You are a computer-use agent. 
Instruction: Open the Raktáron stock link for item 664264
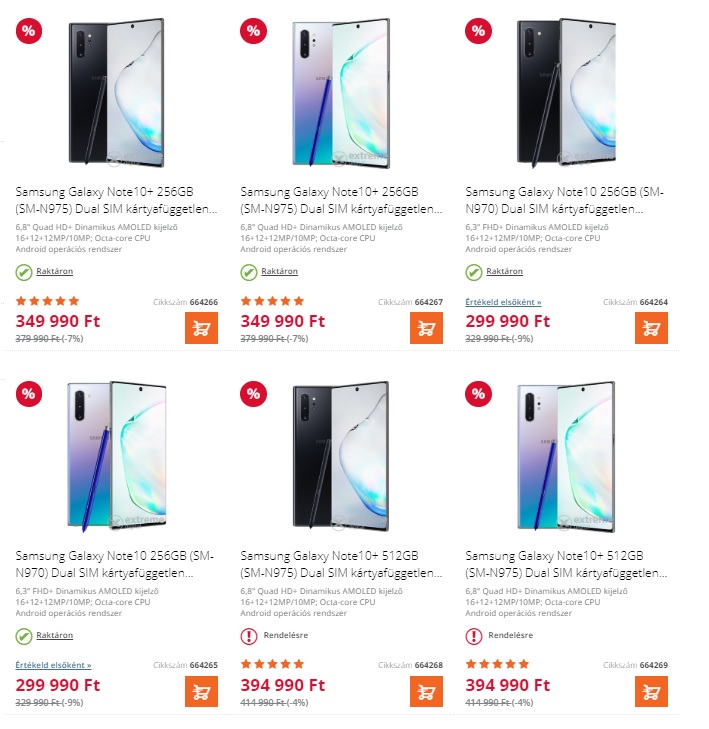click(x=504, y=272)
